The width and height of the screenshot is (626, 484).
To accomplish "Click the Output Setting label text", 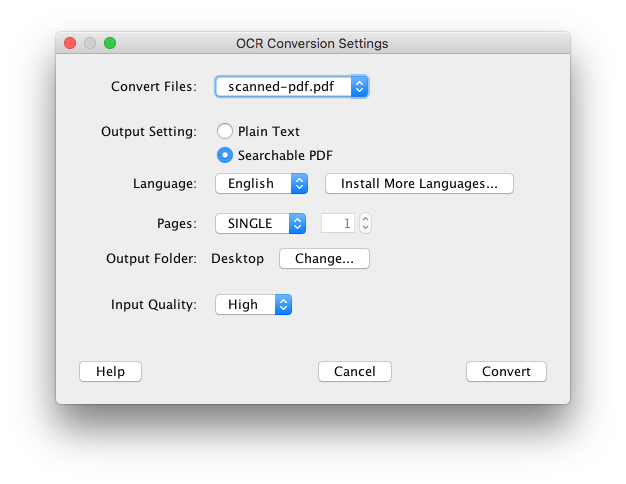I will (x=149, y=131).
